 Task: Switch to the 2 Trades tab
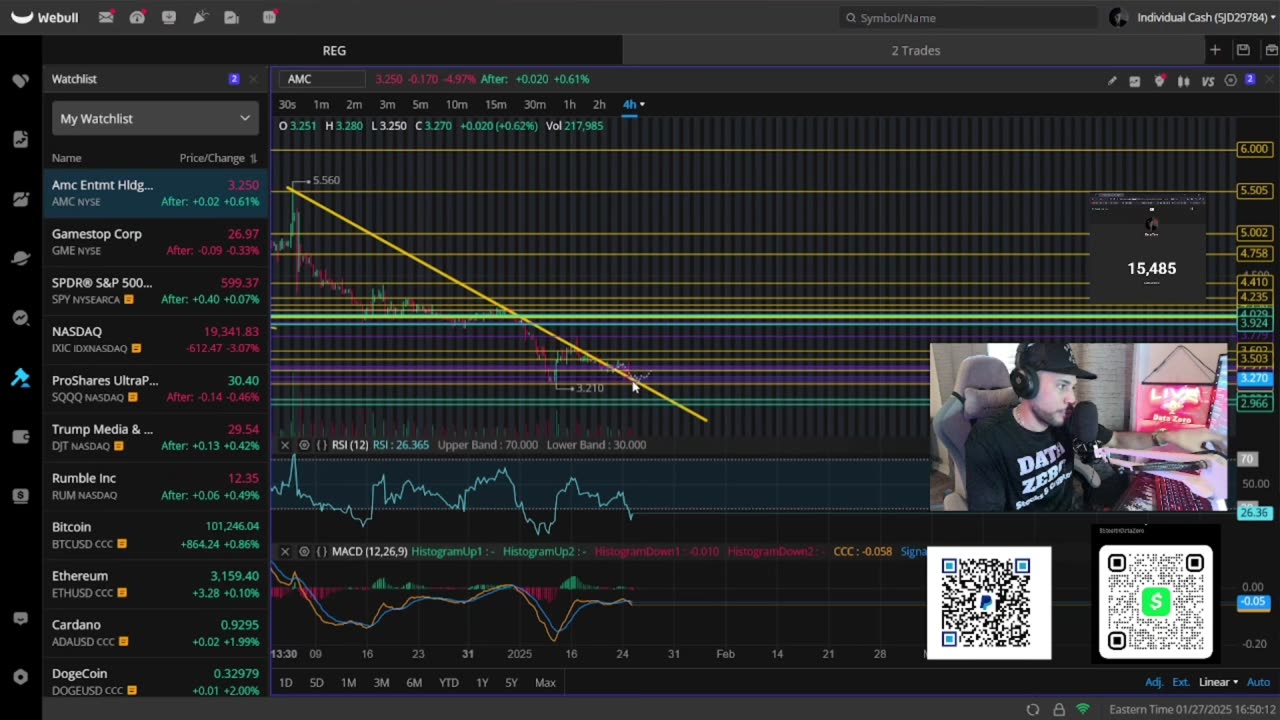pyautogui.click(x=916, y=50)
